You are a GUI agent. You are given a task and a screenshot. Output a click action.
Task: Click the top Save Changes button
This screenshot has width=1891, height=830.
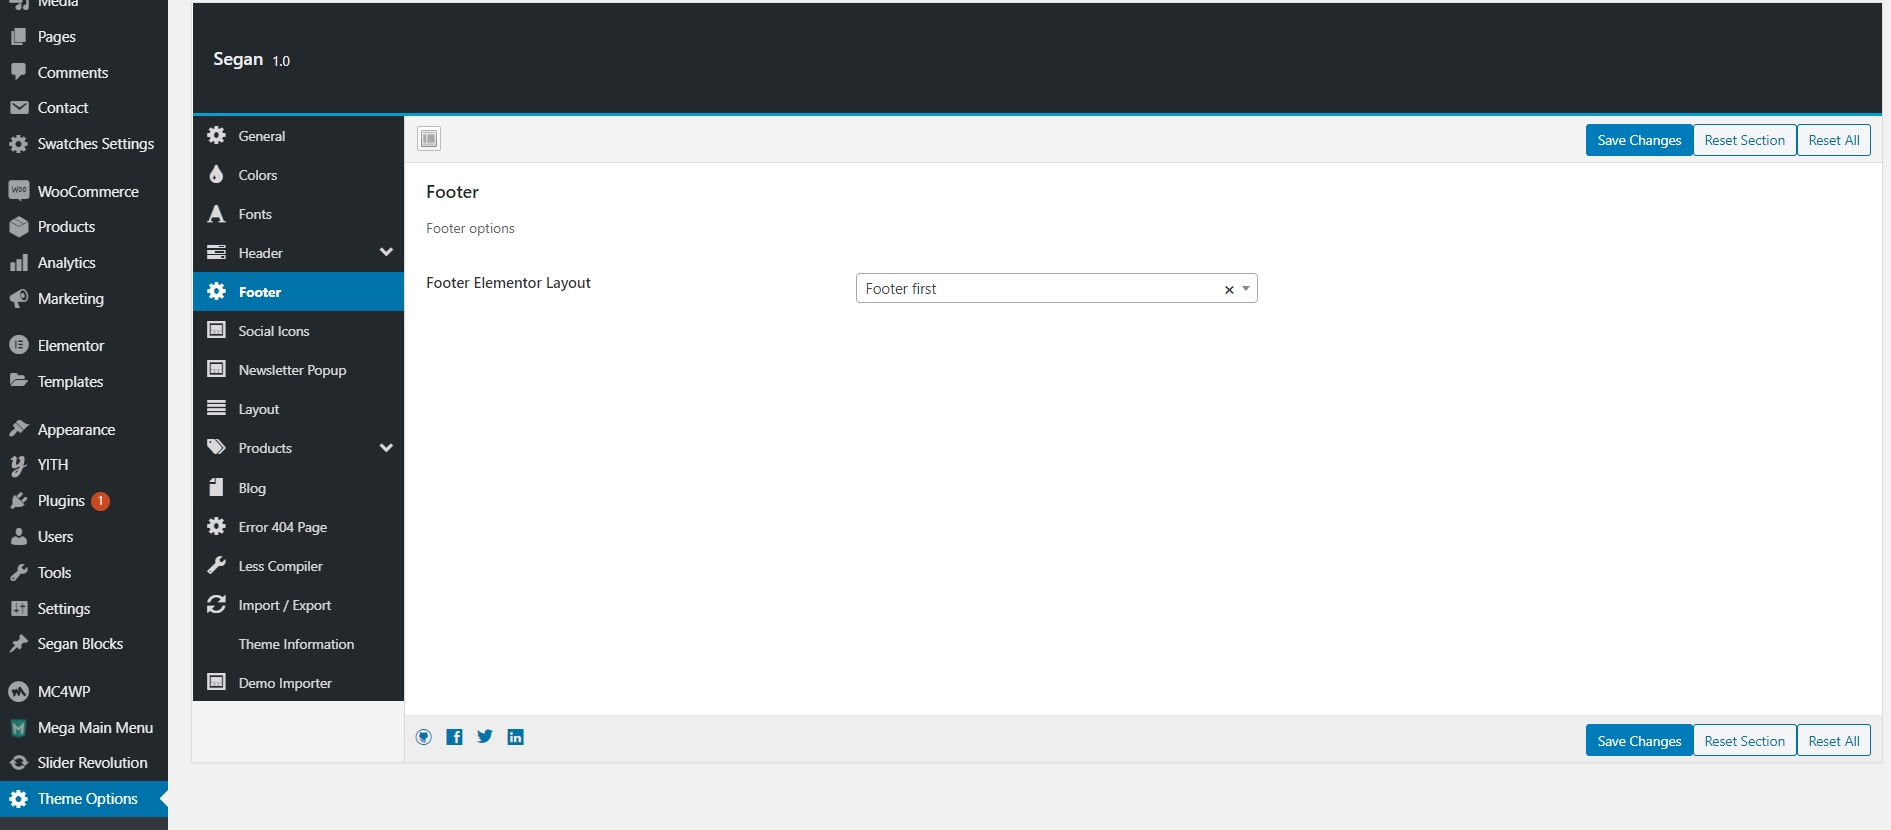(x=1639, y=140)
